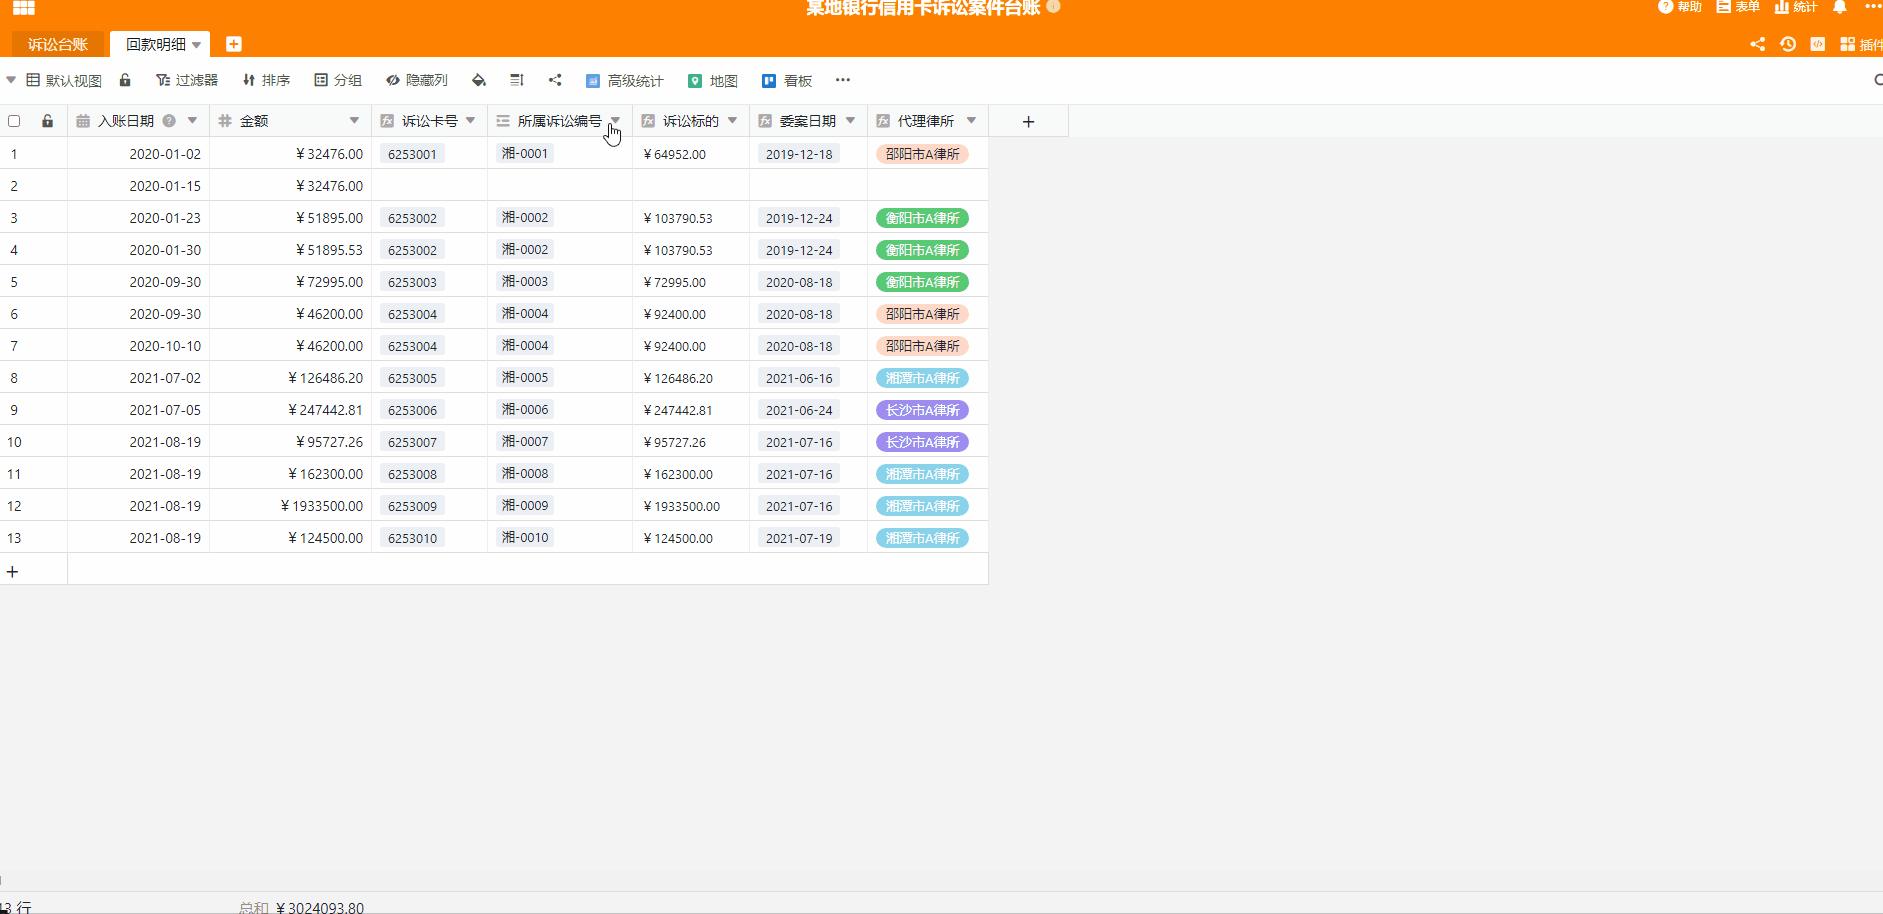Open the 排序 sort tool
This screenshot has height=914, width=1883.
point(266,80)
